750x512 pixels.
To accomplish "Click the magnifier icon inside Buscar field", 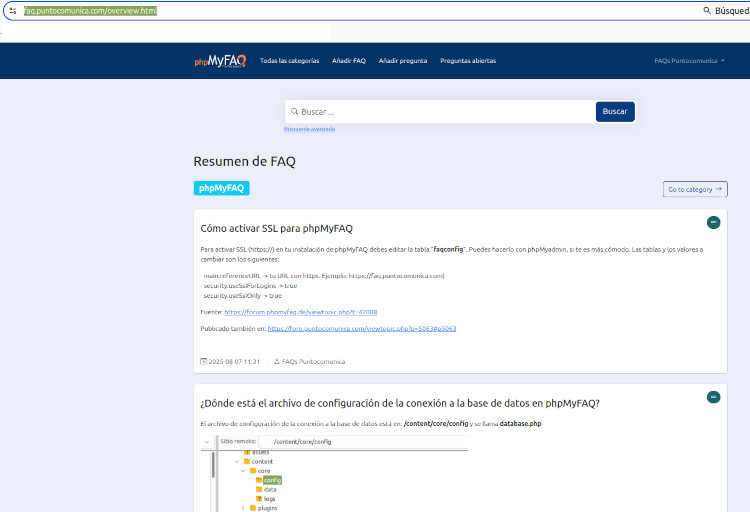I will click(x=295, y=111).
